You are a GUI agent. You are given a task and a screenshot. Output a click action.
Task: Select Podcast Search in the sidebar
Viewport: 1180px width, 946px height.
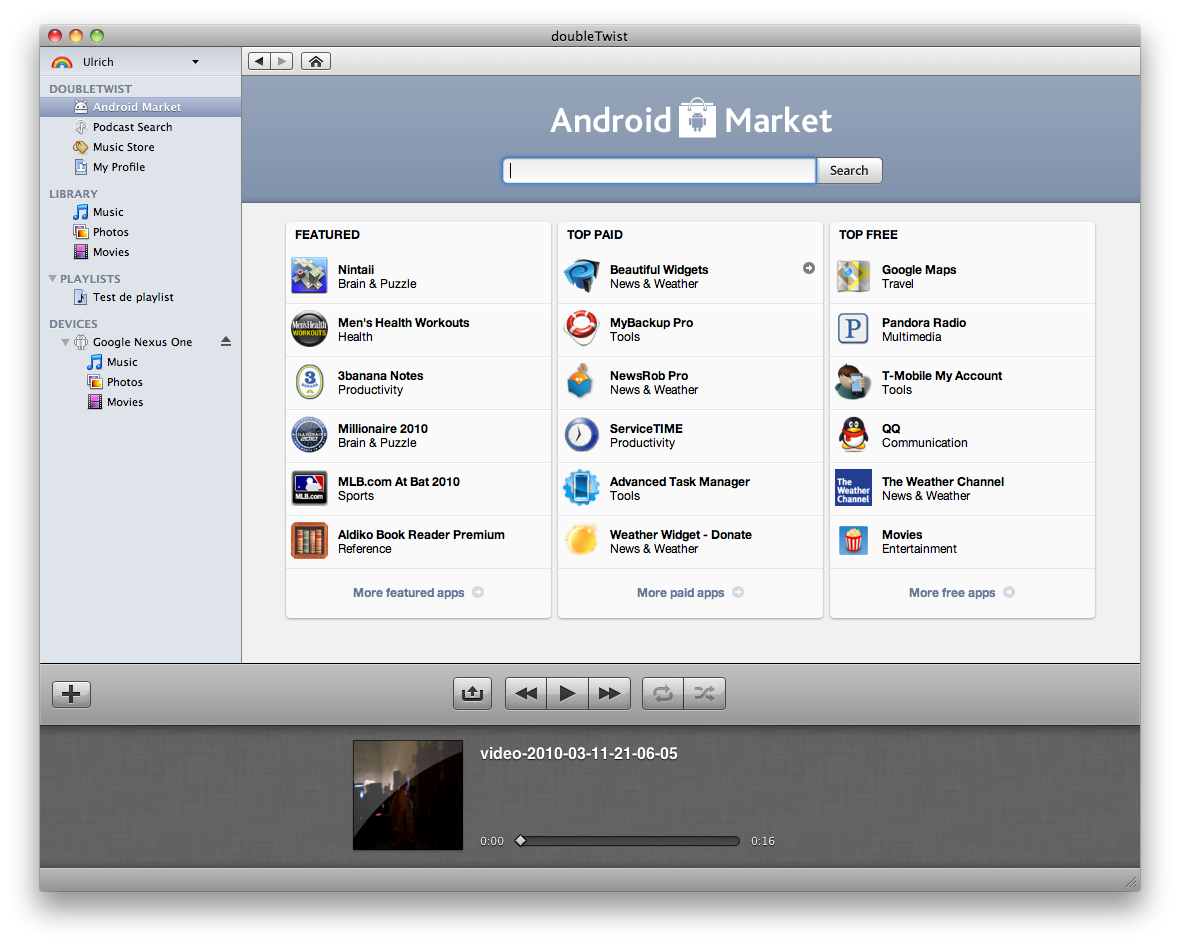tap(132, 127)
